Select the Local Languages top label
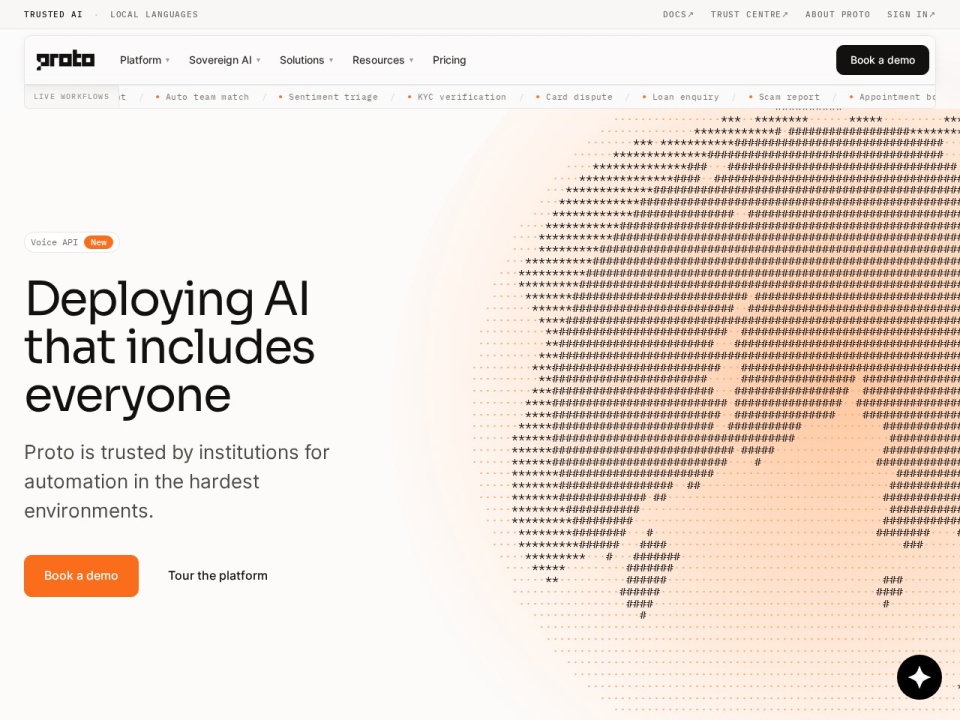The height and width of the screenshot is (720, 960). click(154, 14)
